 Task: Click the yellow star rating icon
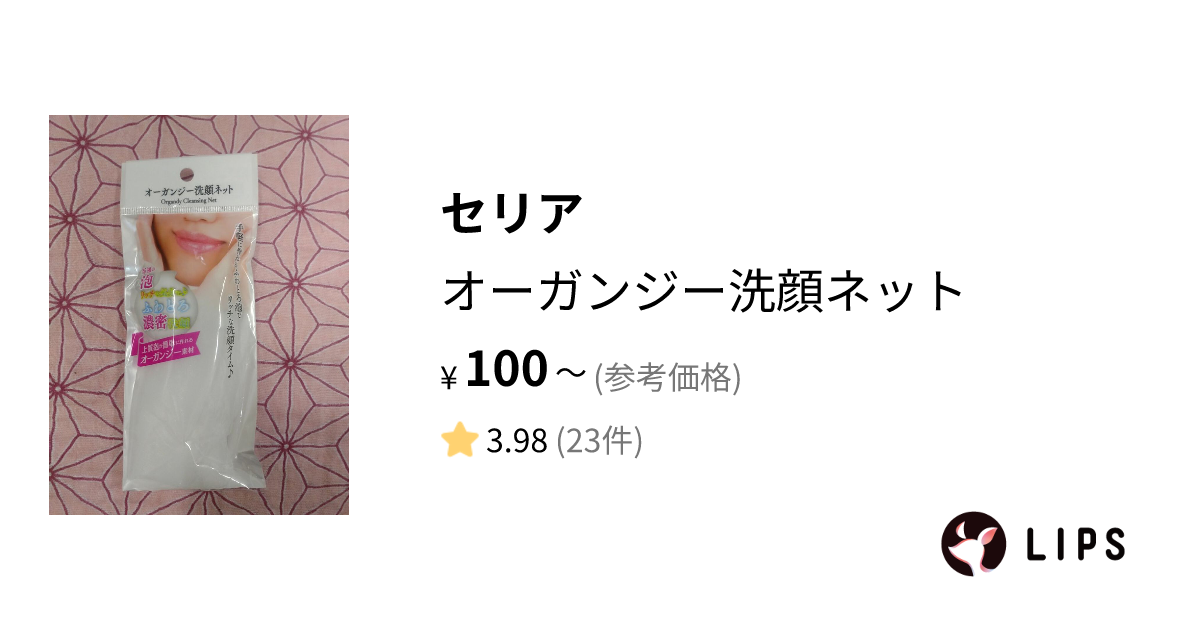[459, 440]
